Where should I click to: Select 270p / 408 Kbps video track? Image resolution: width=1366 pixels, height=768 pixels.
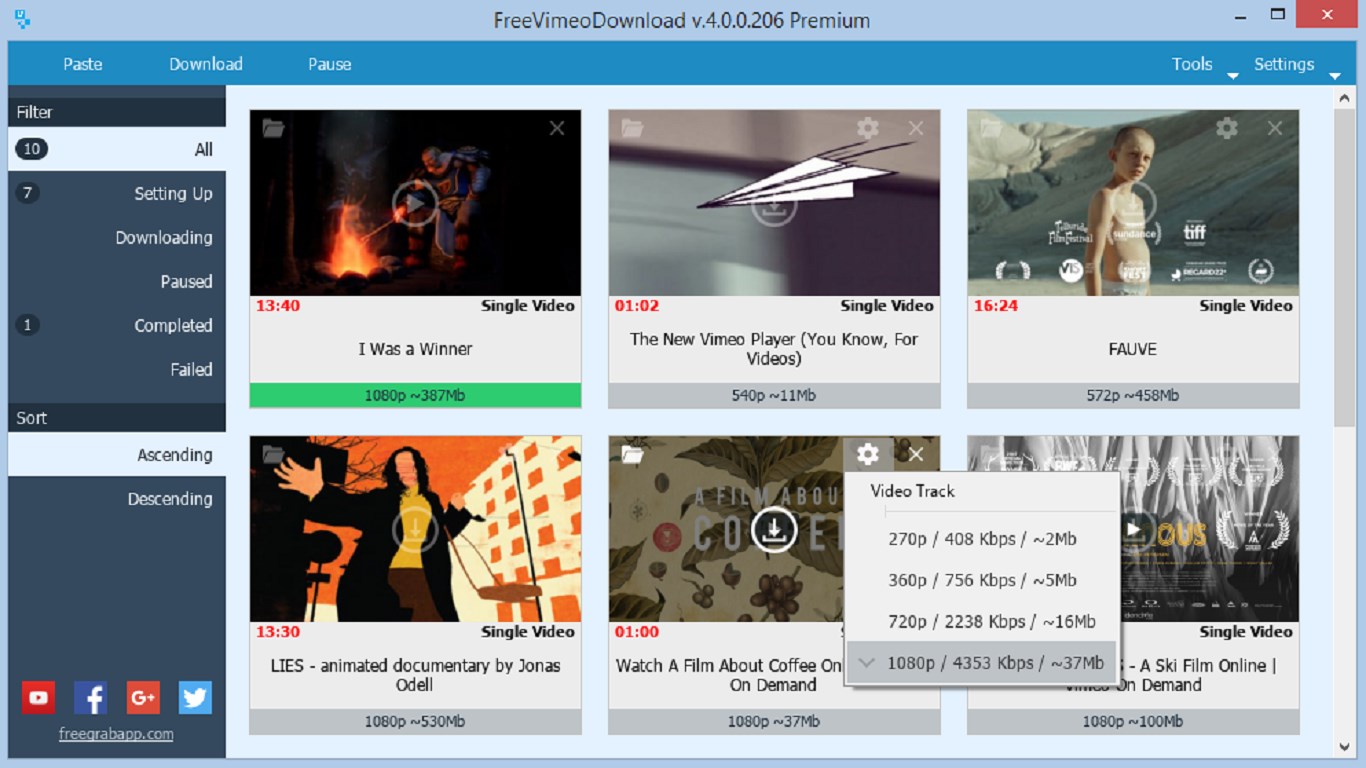(x=982, y=539)
